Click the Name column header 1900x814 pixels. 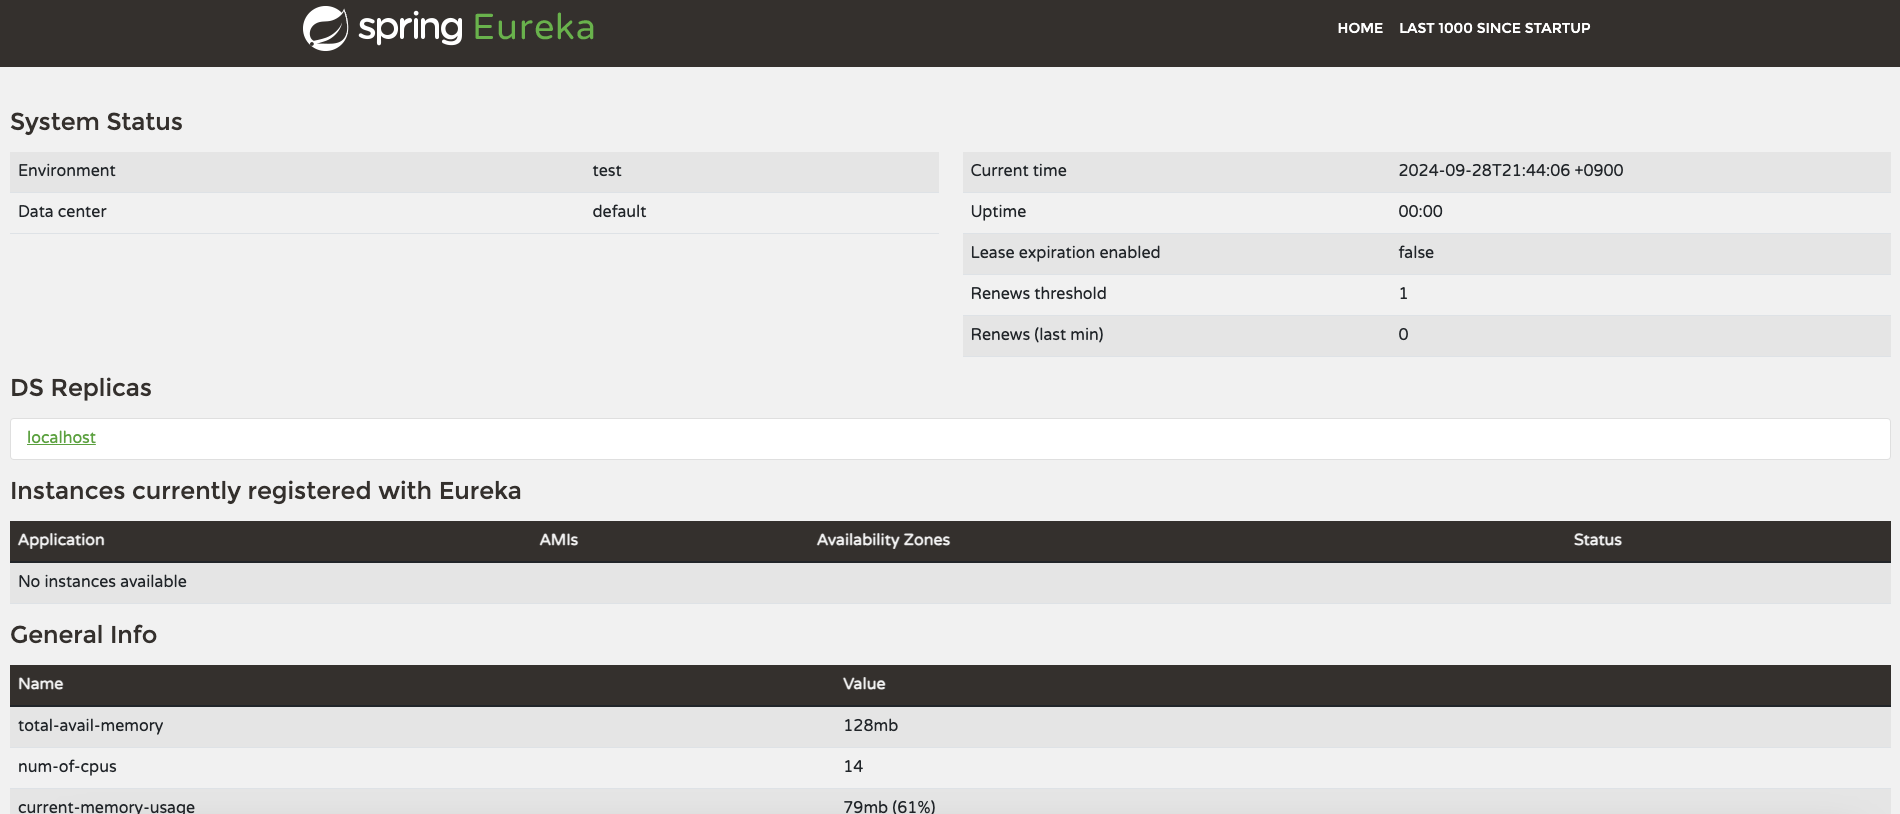(40, 684)
